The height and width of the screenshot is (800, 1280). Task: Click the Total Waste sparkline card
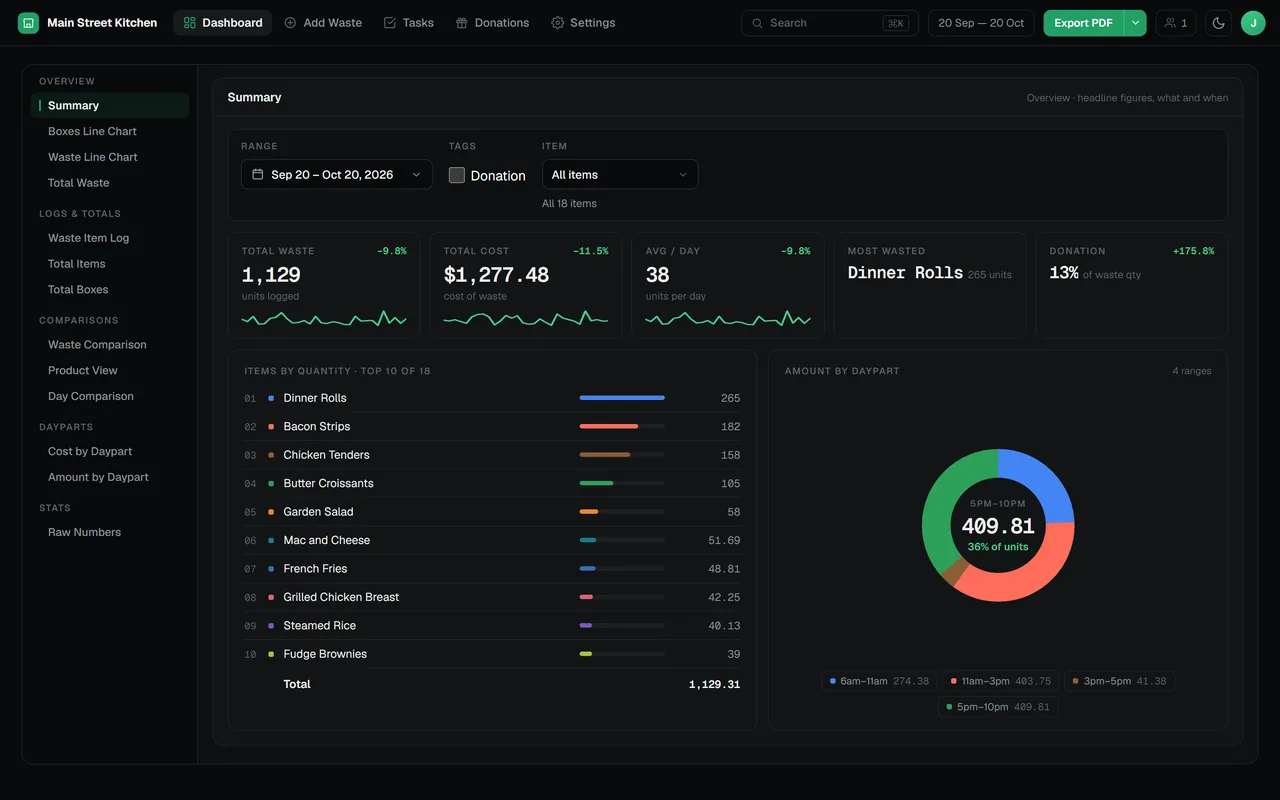click(324, 286)
